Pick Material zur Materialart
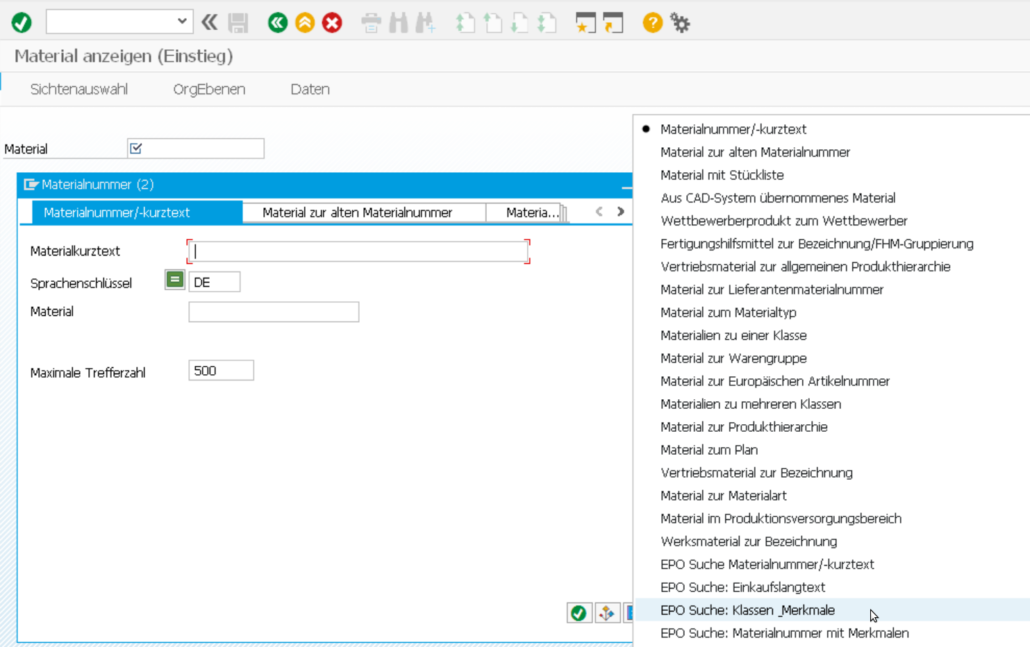 coord(723,496)
